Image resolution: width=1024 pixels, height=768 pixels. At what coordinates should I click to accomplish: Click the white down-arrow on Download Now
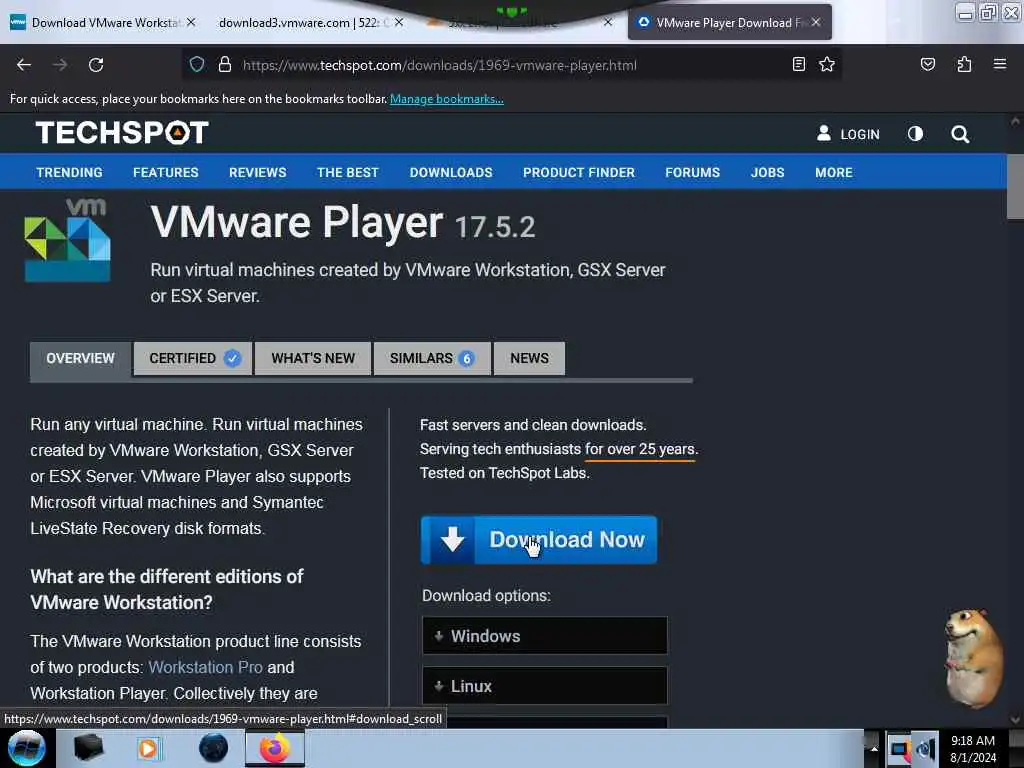[452, 539]
